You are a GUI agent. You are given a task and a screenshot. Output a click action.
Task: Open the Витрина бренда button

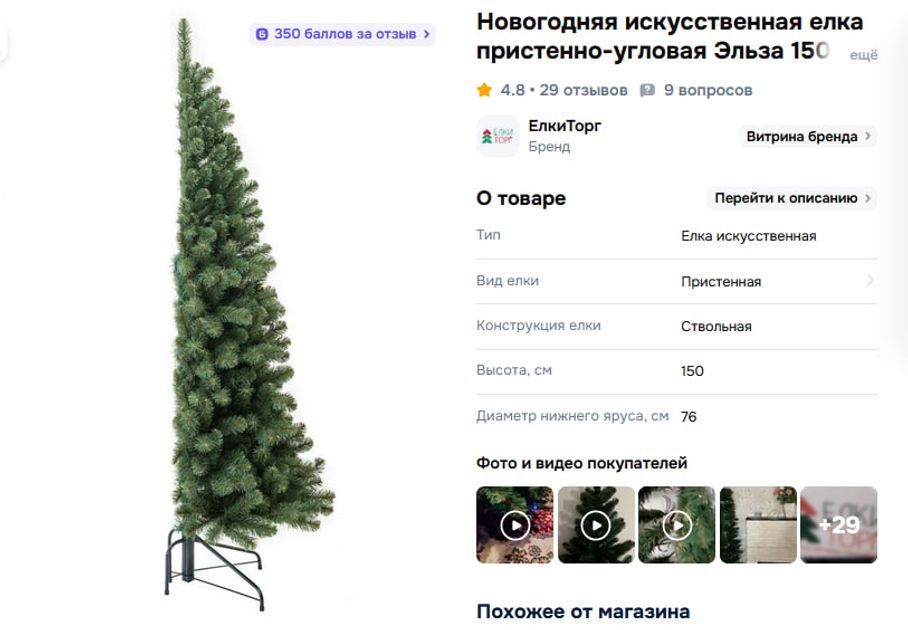pos(808,137)
